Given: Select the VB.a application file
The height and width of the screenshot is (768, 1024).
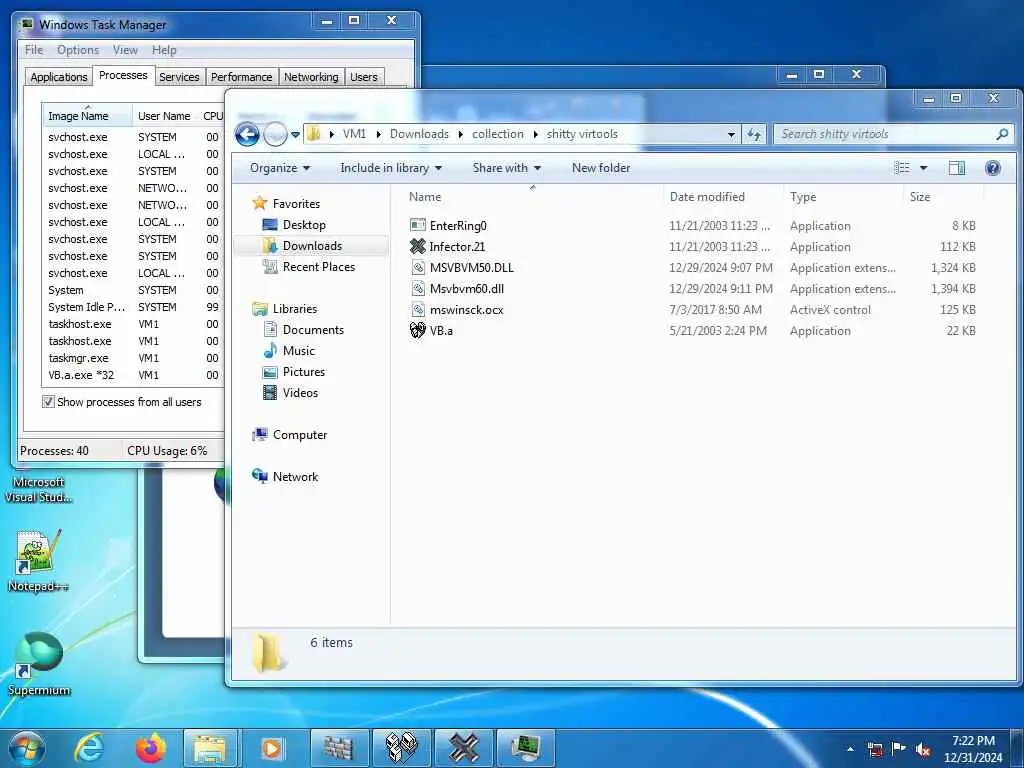Looking at the screenshot, I should (x=441, y=330).
